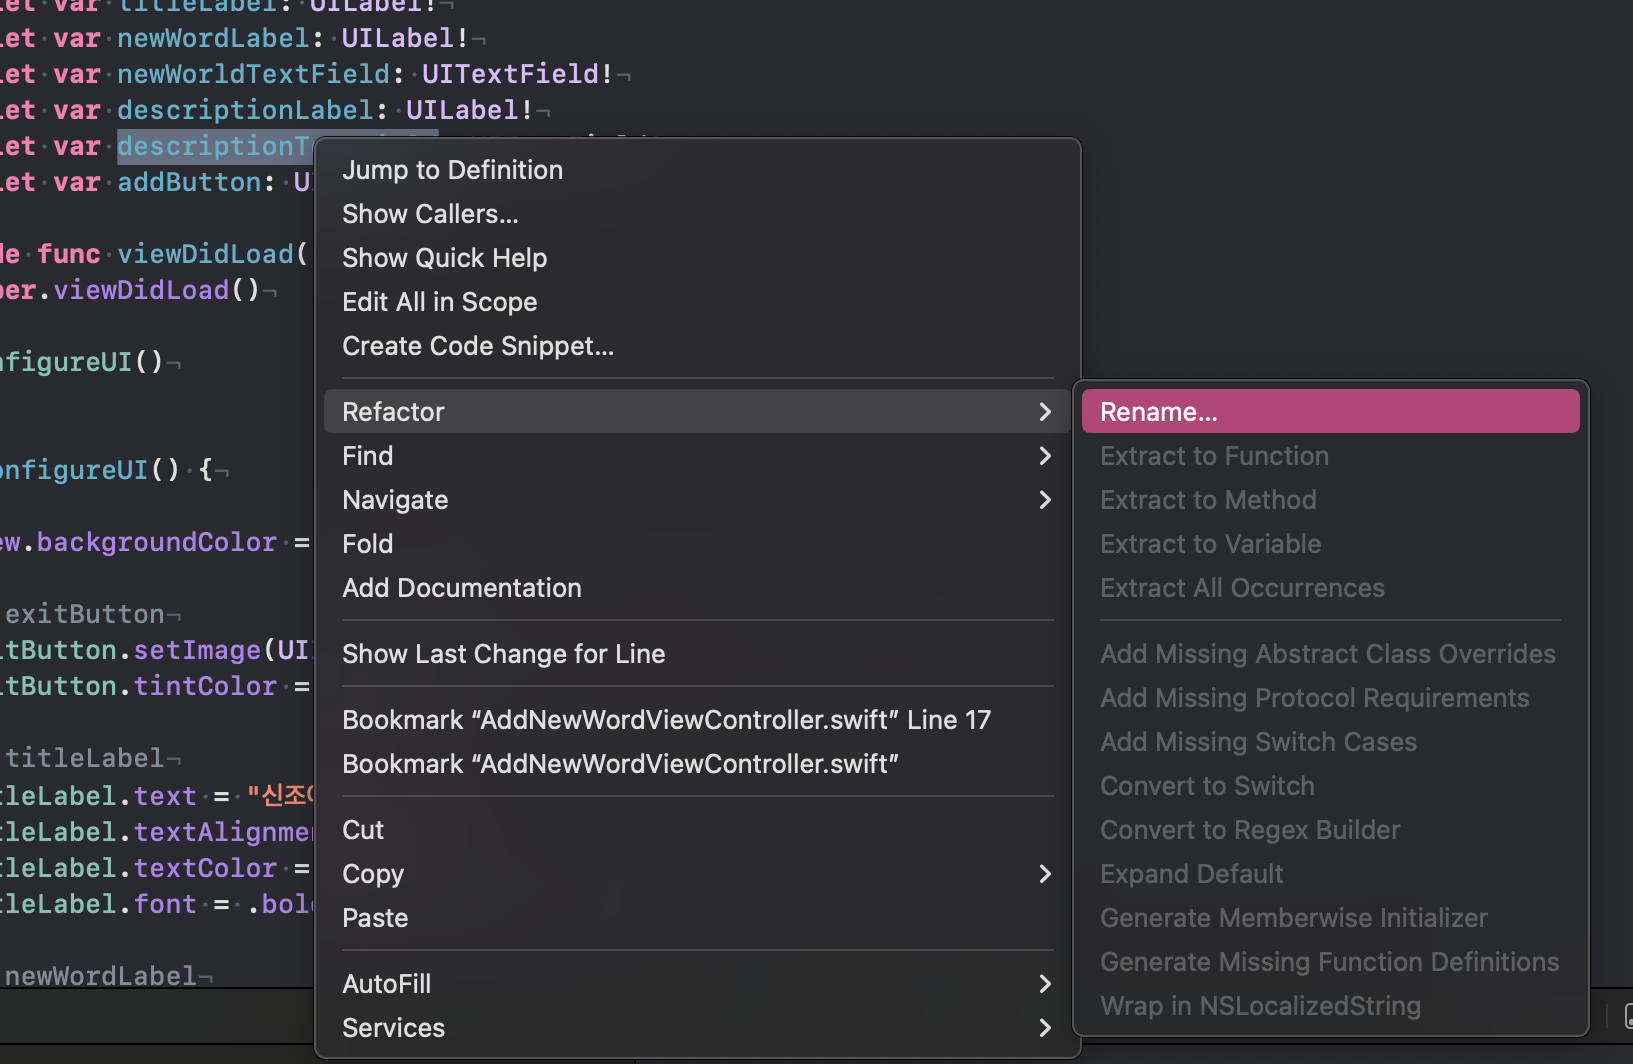
Task: Choose Edit All in Scope
Action: pyautogui.click(x=439, y=302)
